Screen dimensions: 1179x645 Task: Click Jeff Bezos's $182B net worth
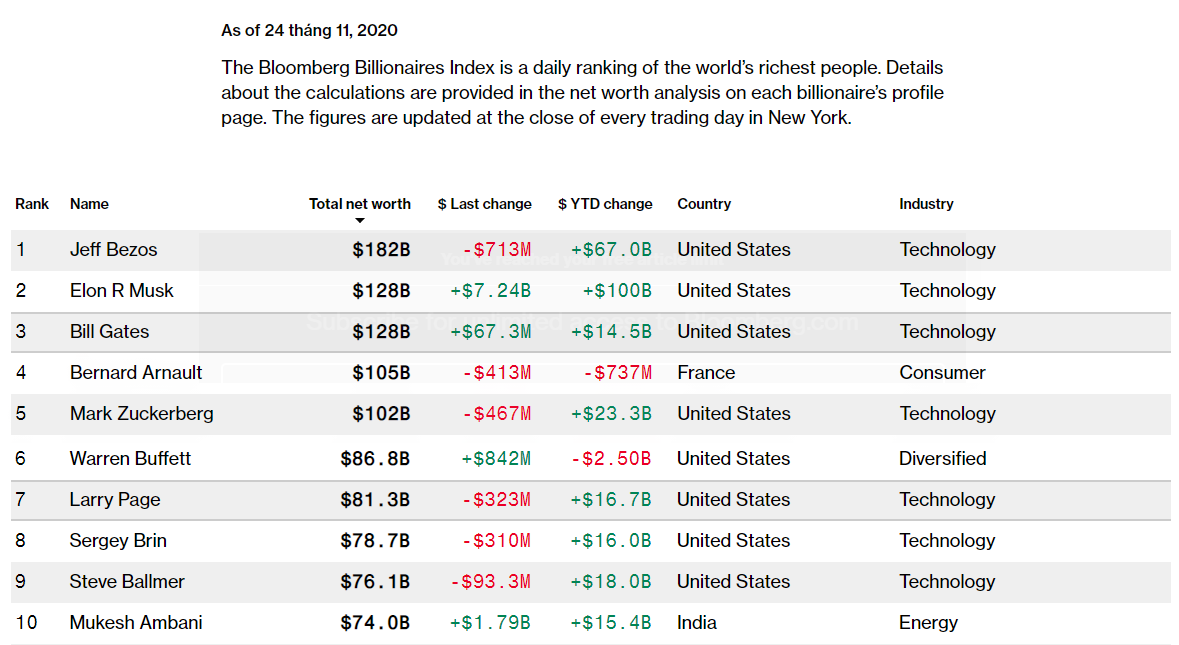coord(381,250)
